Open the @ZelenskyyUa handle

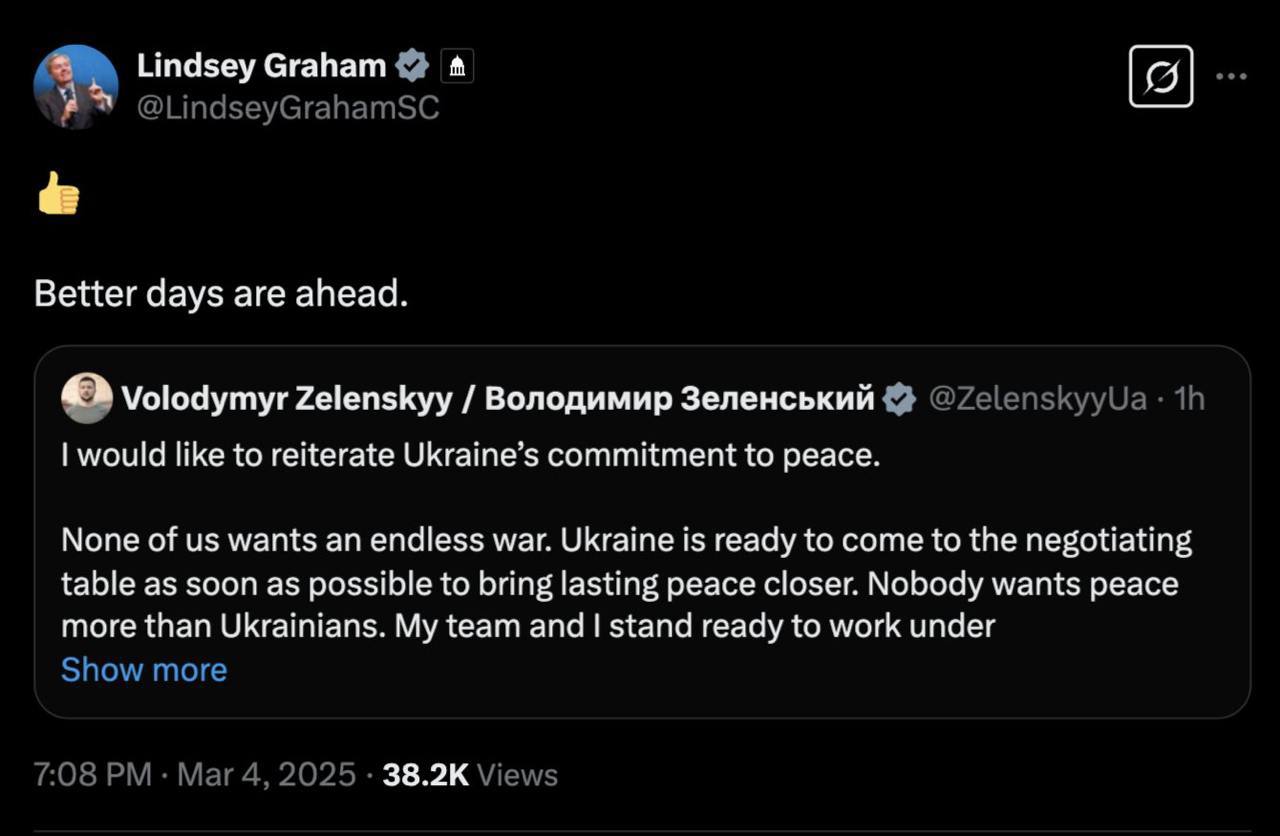[x=1037, y=399]
